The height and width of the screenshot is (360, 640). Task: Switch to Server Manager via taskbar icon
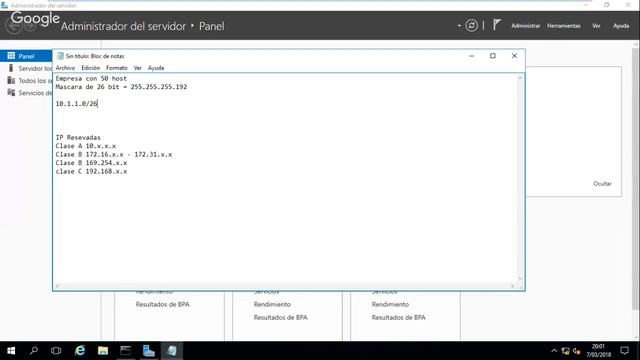[149, 351]
